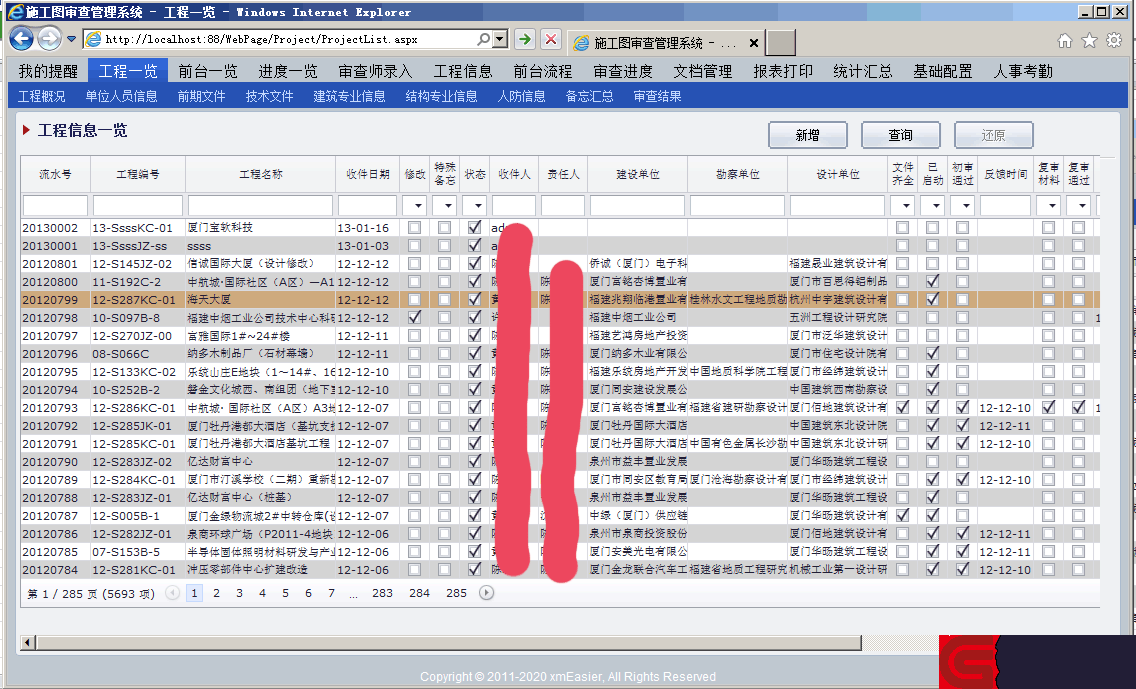Toggle 修改 checkbox for row 20120798
Viewport: 1136px width, 689px height.
pos(414,317)
